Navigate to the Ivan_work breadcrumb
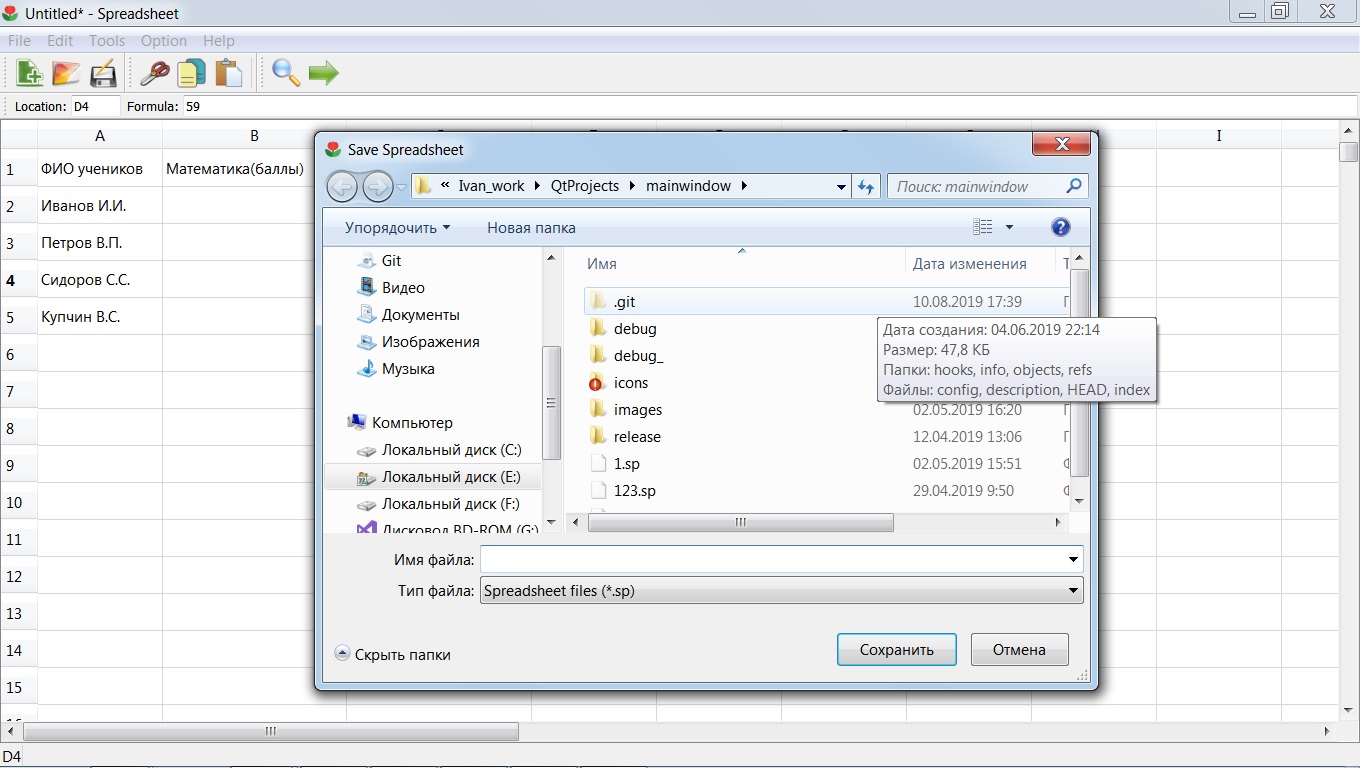1360x768 pixels. pyautogui.click(x=491, y=186)
